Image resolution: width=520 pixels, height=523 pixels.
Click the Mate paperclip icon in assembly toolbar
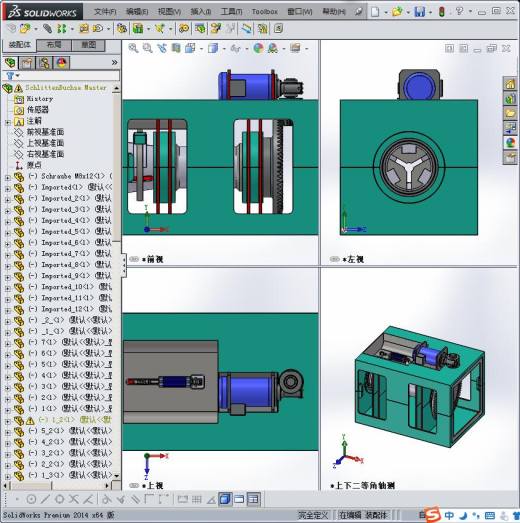[x=47, y=29]
